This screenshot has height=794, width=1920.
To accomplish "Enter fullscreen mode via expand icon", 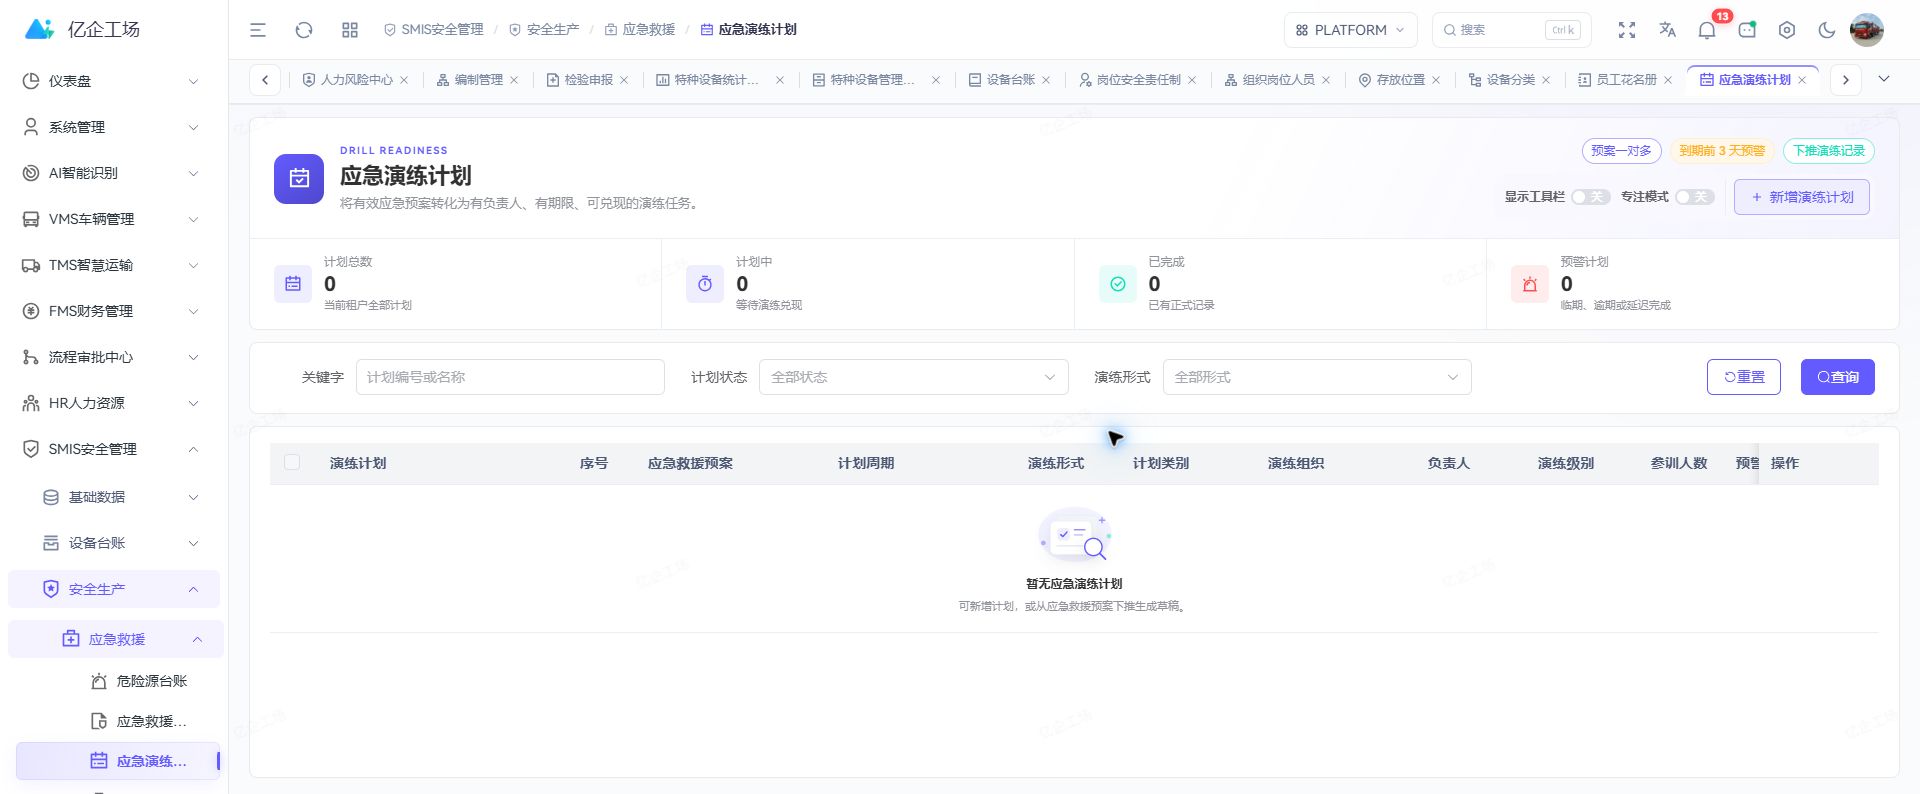I will [x=1627, y=30].
